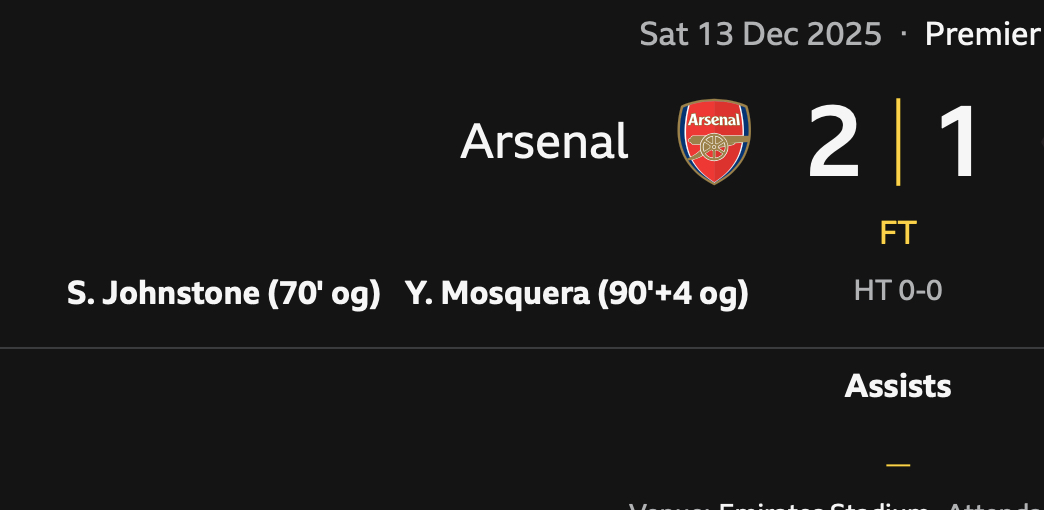
Task: Click the HT 0-0 half-time score
Action: click(897, 291)
